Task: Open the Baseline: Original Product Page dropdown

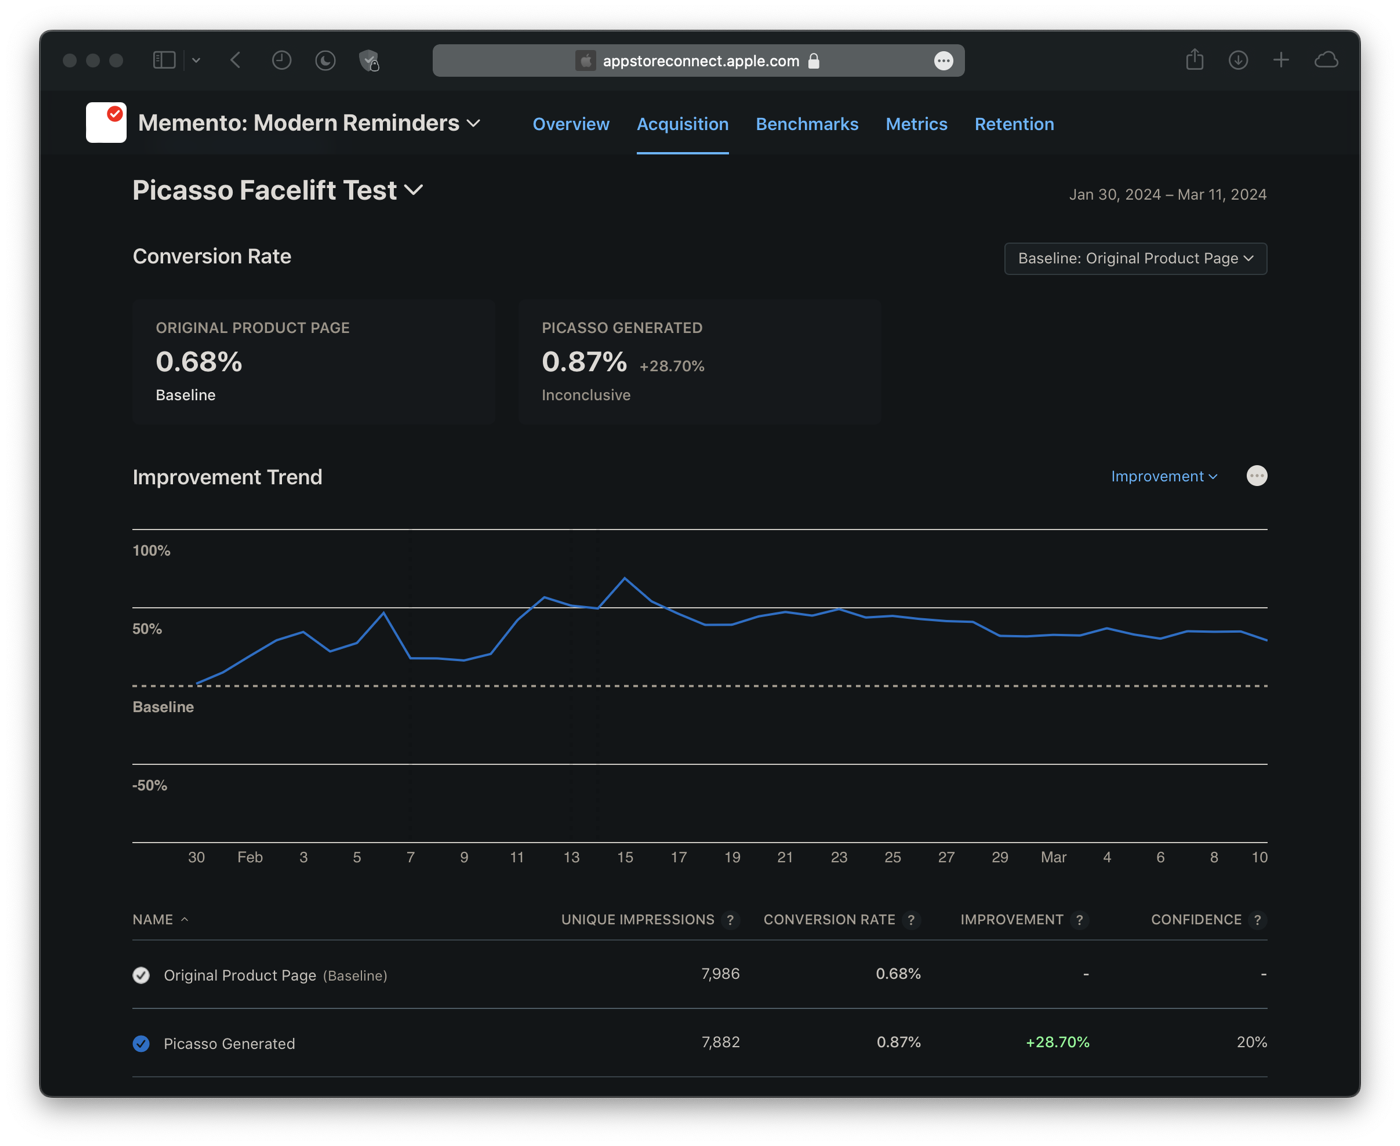Action: click(1136, 259)
